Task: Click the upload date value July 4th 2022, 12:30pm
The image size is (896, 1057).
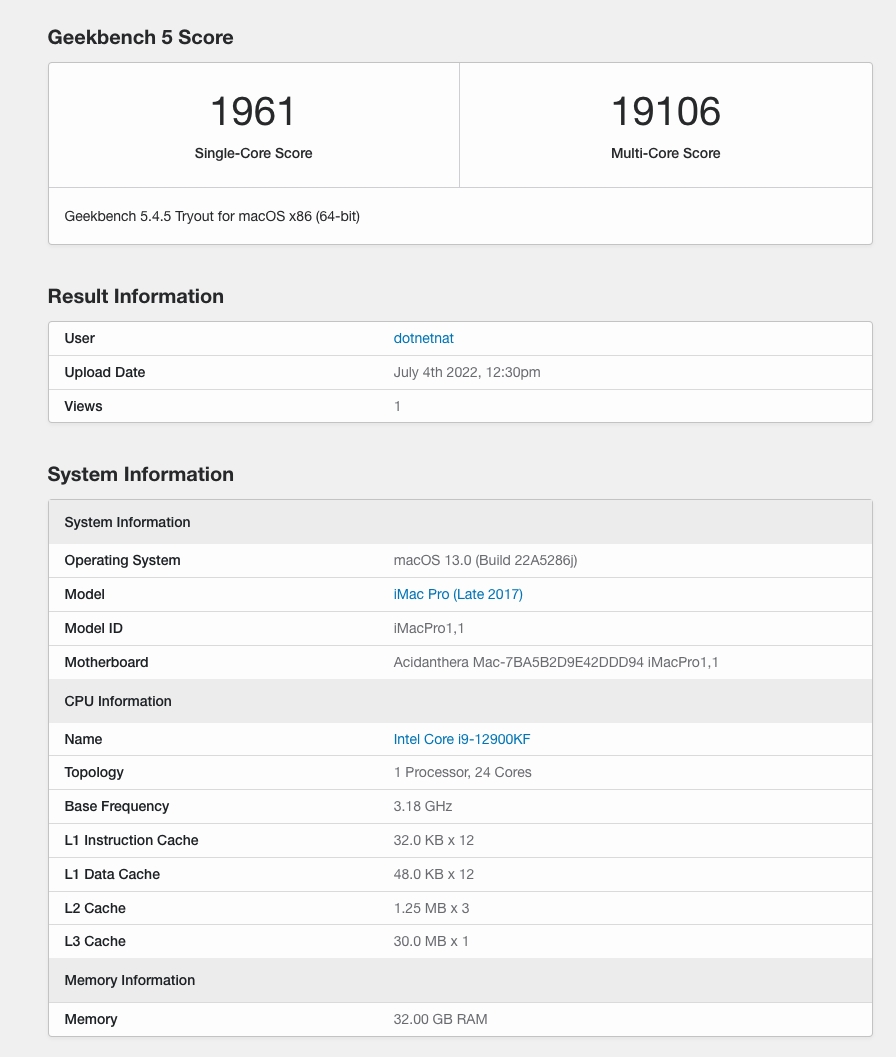Action: coord(467,373)
